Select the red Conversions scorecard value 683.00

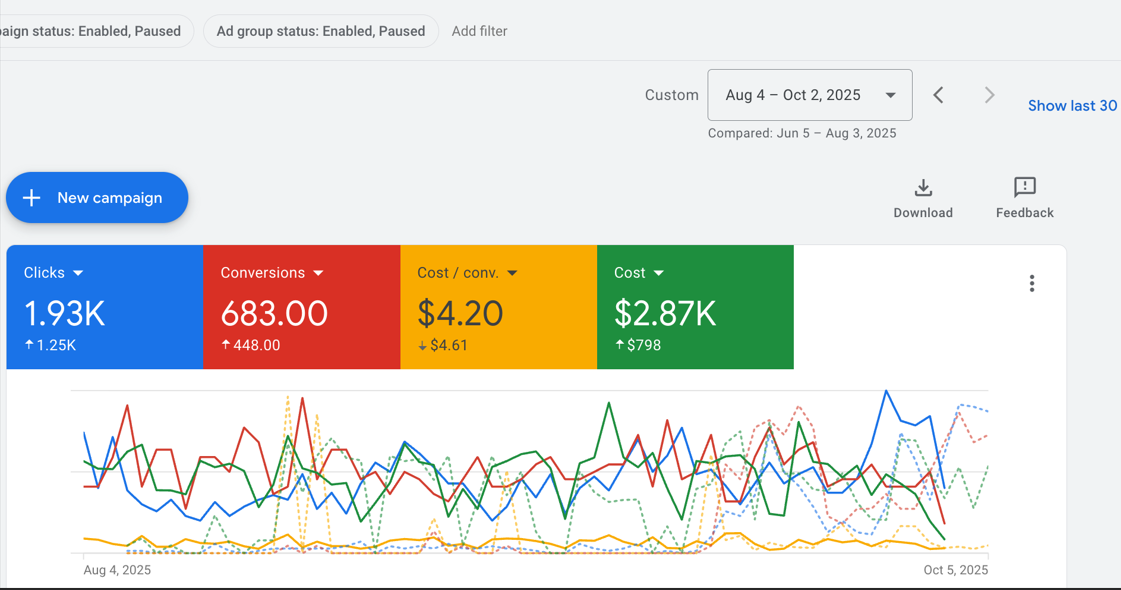tap(274, 314)
